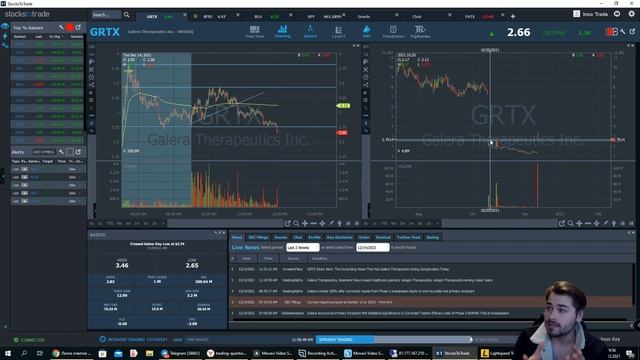Click the Inco Trade account button
This screenshot has height=360, width=640.
591,14
